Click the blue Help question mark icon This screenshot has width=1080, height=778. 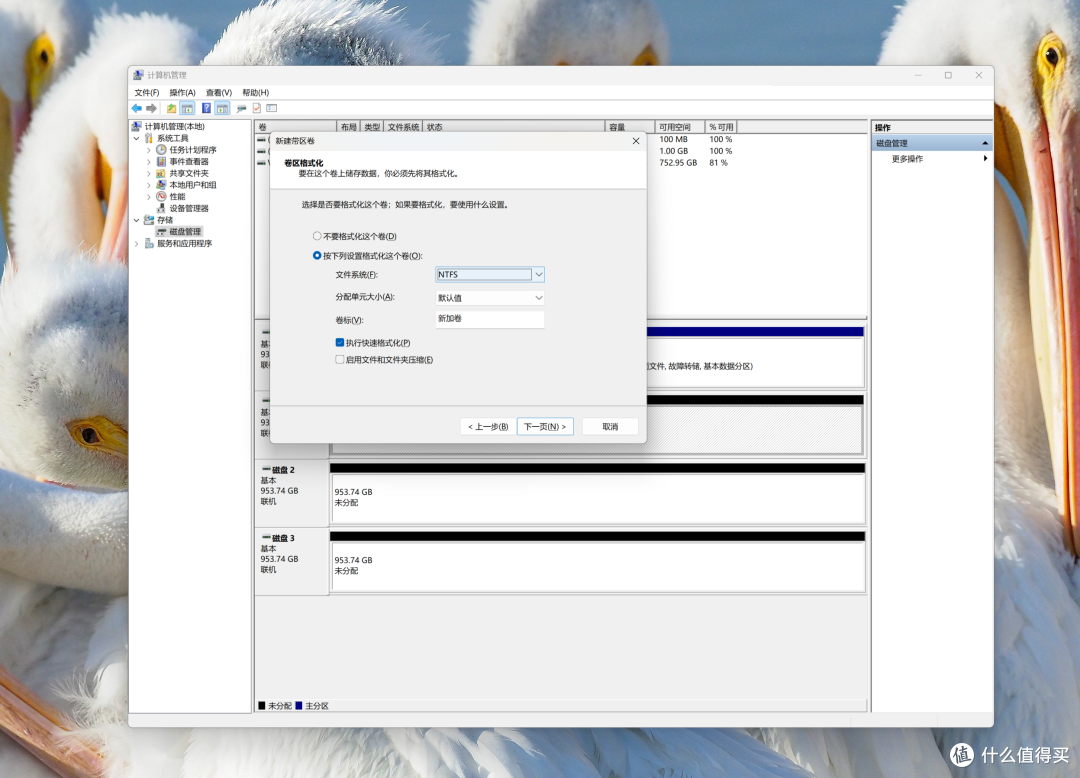(x=206, y=108)
